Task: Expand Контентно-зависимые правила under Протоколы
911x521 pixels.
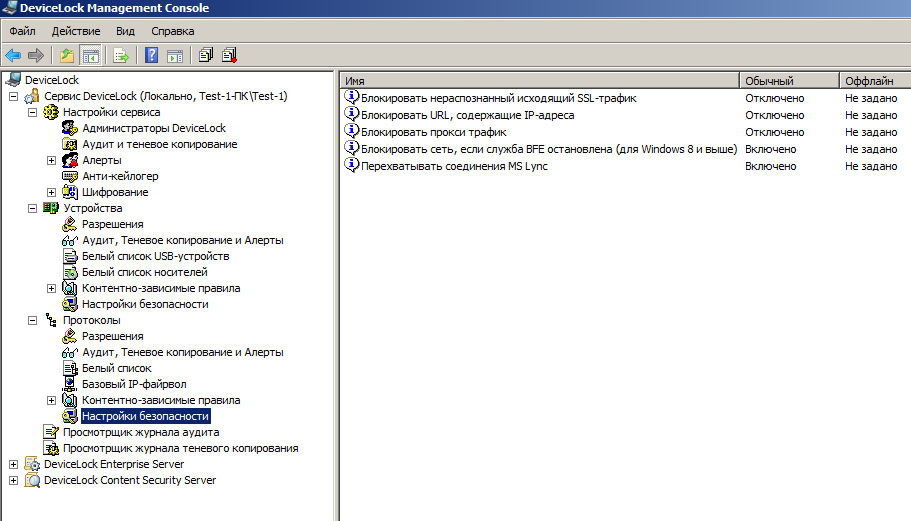Action: (52, 400)
